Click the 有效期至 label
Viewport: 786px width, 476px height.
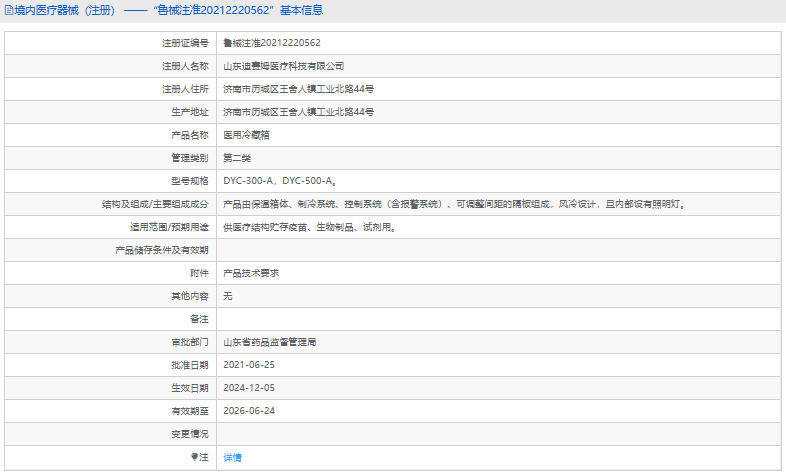189,411
